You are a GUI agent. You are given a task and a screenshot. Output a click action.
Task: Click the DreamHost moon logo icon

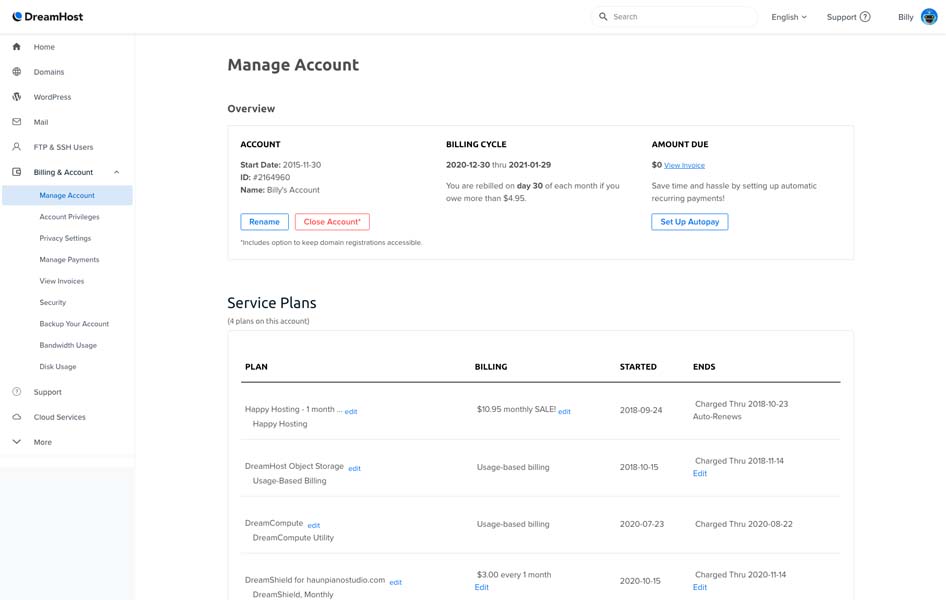tap(17, 16)
